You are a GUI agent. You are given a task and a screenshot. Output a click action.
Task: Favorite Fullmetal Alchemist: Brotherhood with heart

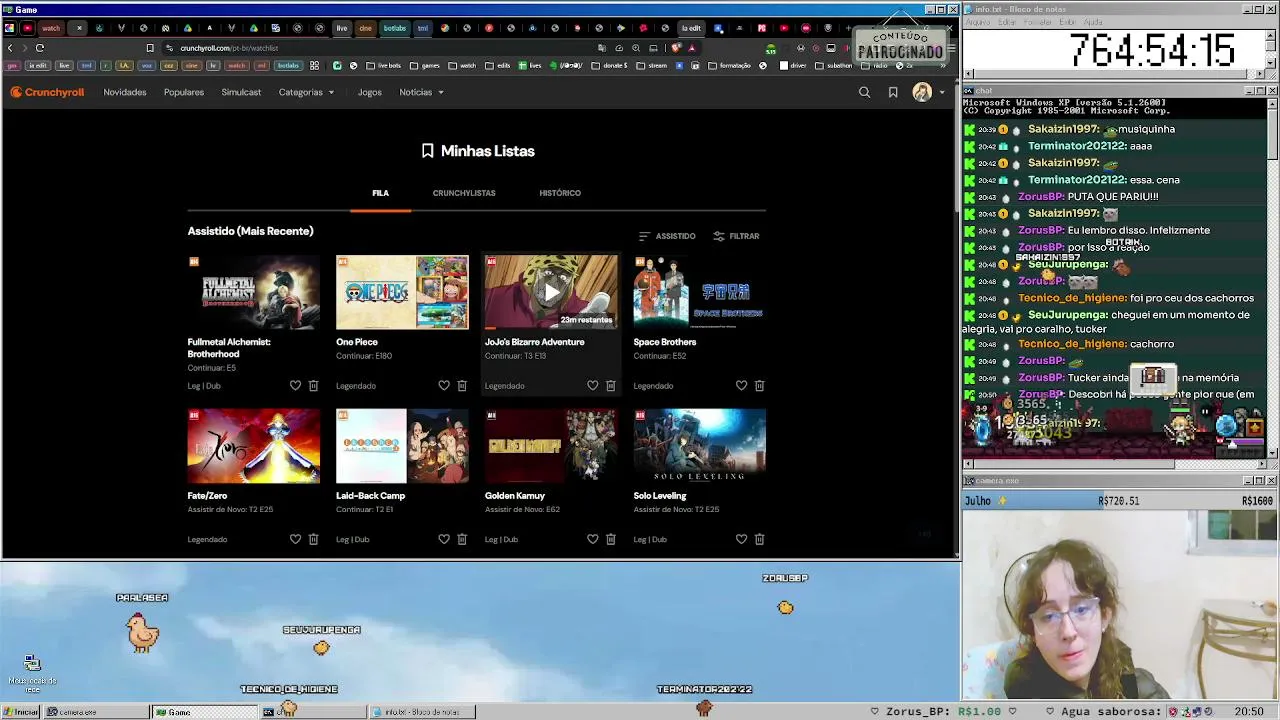coord(295,385)
